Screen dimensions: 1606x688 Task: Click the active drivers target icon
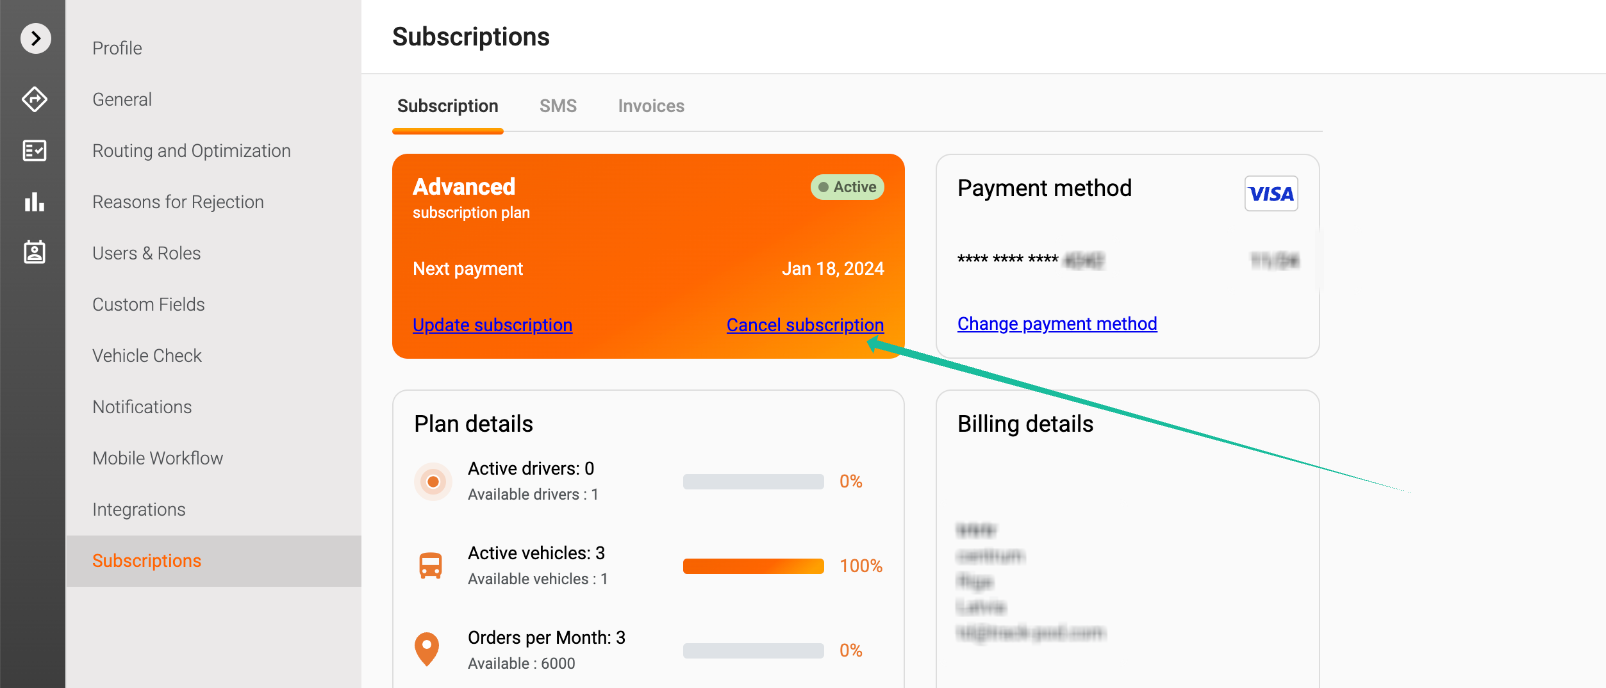[x=433, y=482]
